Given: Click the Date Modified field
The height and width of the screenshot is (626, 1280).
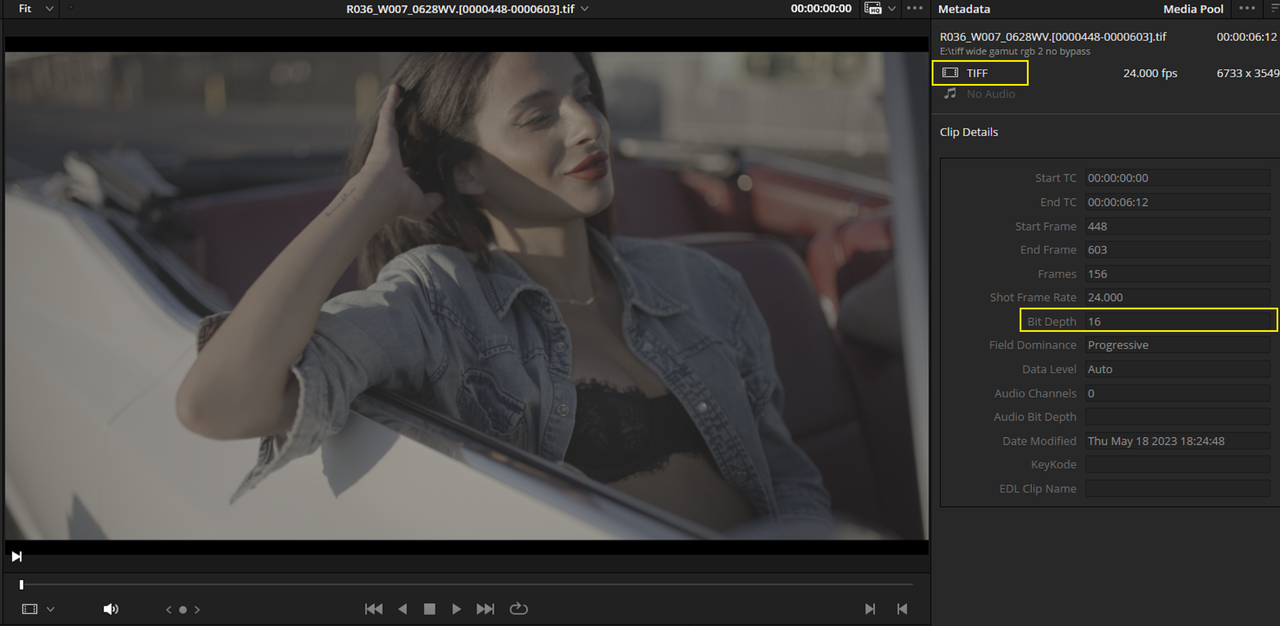Looking at the screenshot, I should [x=1177, y=441].
